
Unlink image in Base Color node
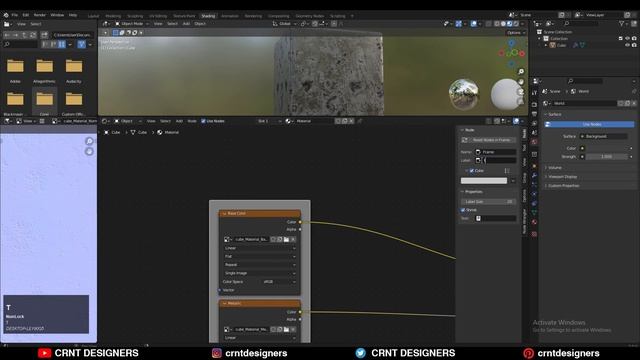293,240
